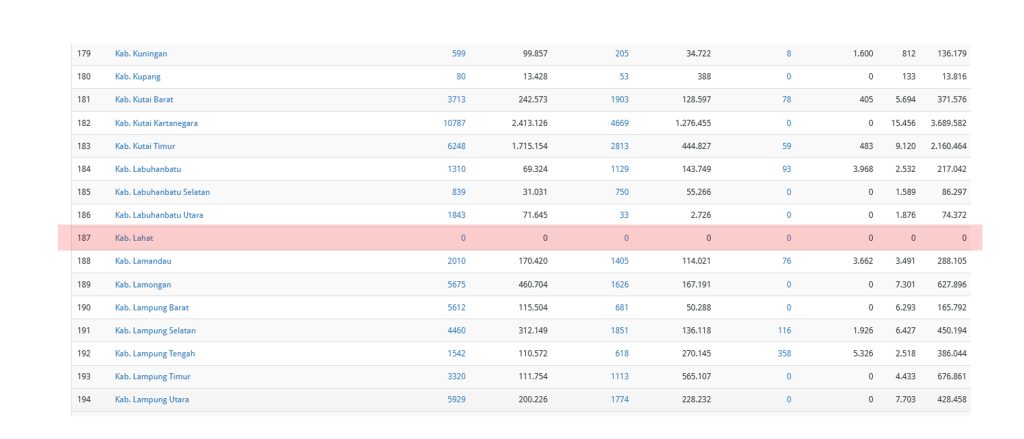Image resolution: width=1024 pixels, height=439 pixels.
Task: Click row number 187 cell
Action: [84, 238]
